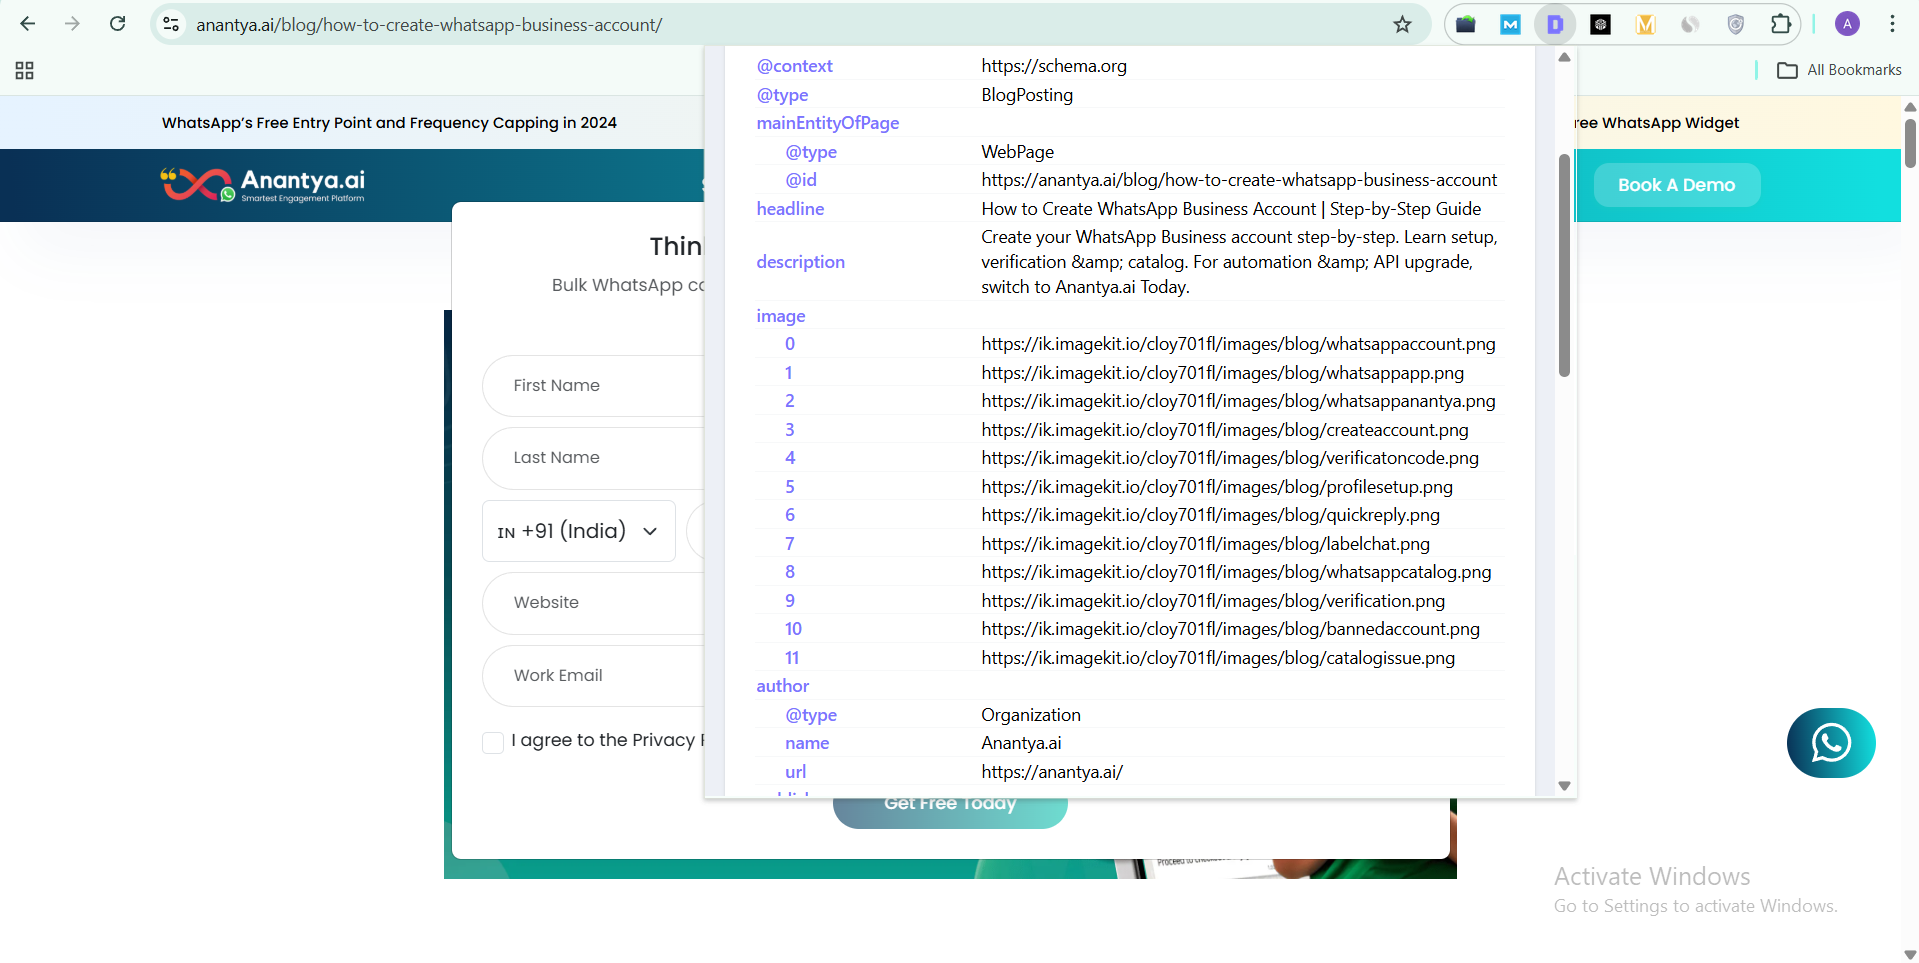Reload the current page
Image resolution: width=1919 pixels, height=963 pixels.
[117, 24]
